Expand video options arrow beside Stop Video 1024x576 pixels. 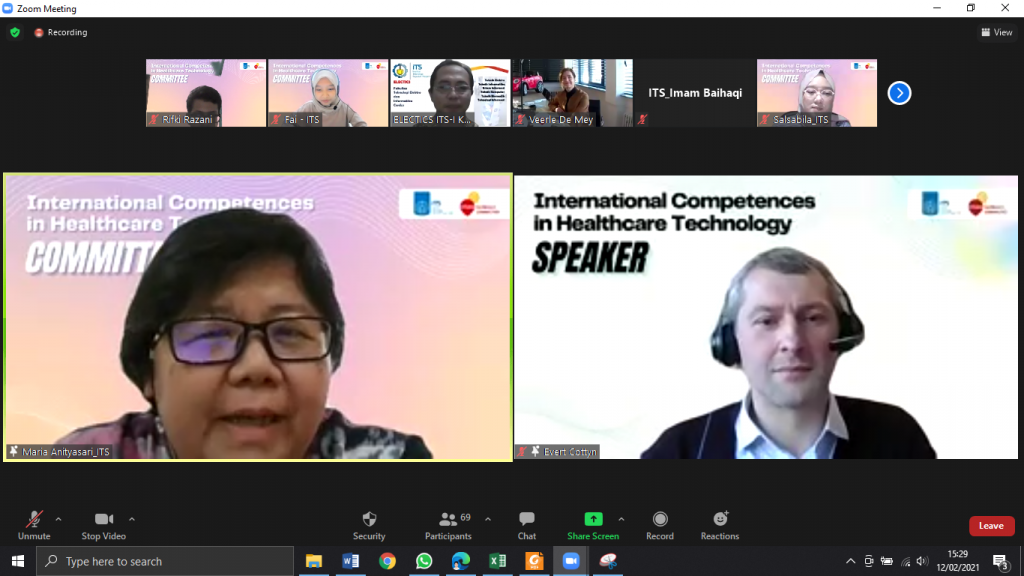click(x=132, y=519)
